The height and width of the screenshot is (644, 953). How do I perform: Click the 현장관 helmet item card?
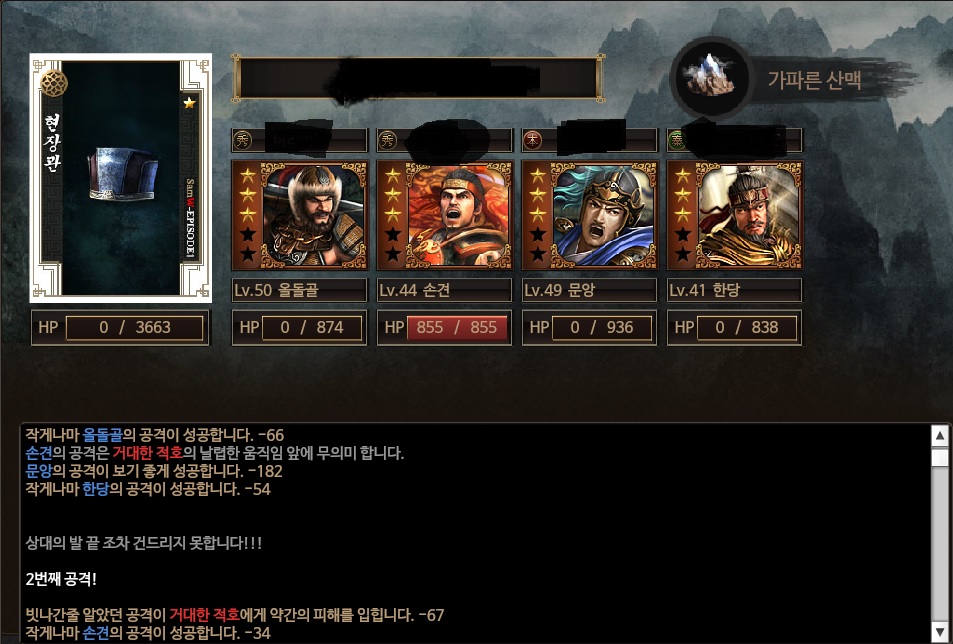[121, 178]
